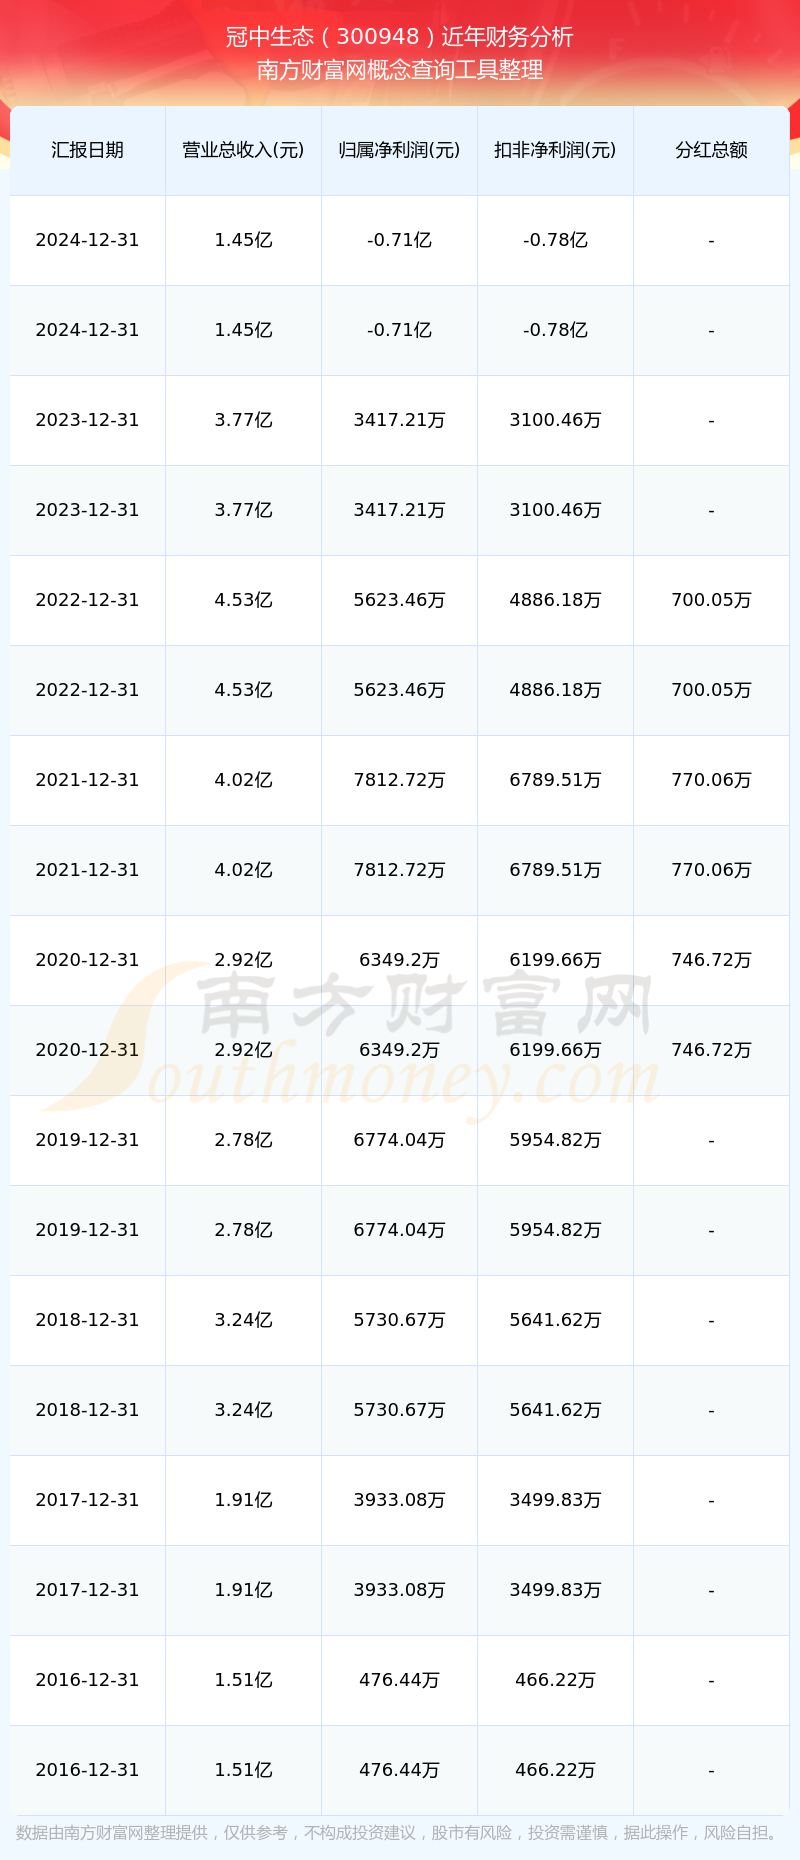Click the footer disclaimer text at bottom
Viewport: 800px width, 1860px height.
tap(400, 1833)
